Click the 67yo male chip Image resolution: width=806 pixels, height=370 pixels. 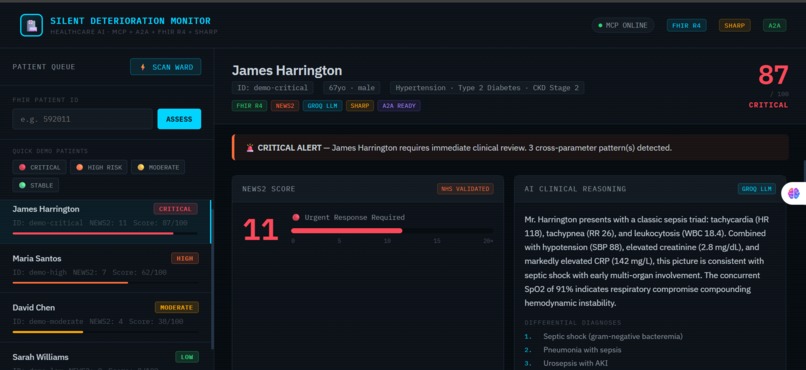point(352,88)
